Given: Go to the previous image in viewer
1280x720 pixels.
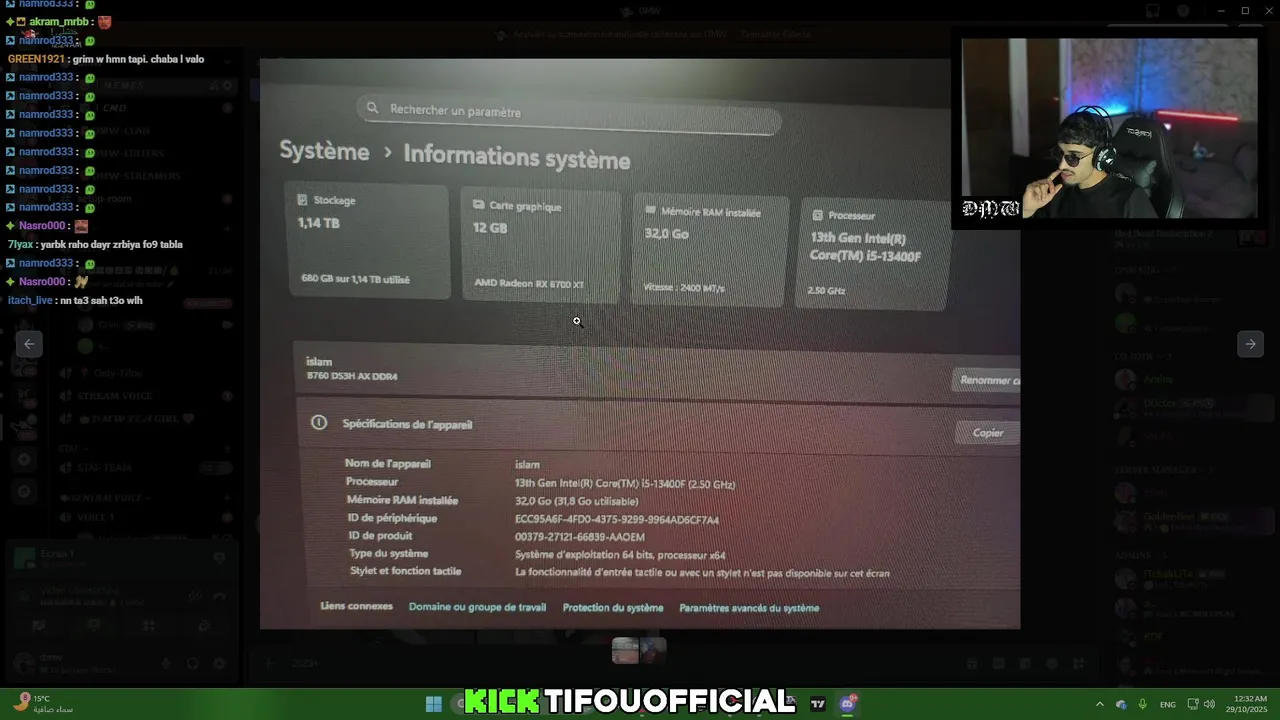Looking at the screenshot, I should pos(29,344).
